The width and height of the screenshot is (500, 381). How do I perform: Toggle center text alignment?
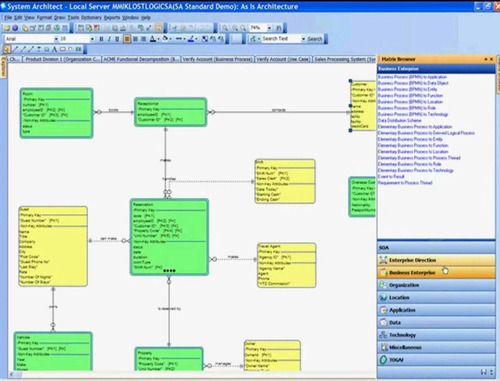tap(135, 39)
